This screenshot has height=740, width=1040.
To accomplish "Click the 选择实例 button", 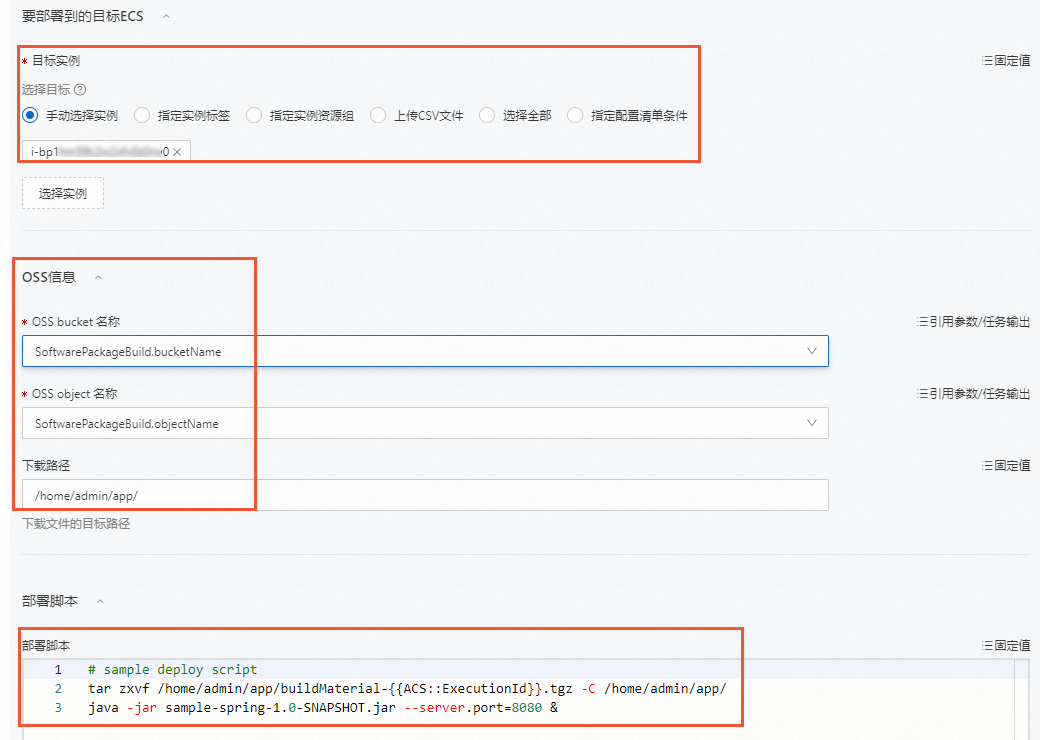I will click(63, 194).
